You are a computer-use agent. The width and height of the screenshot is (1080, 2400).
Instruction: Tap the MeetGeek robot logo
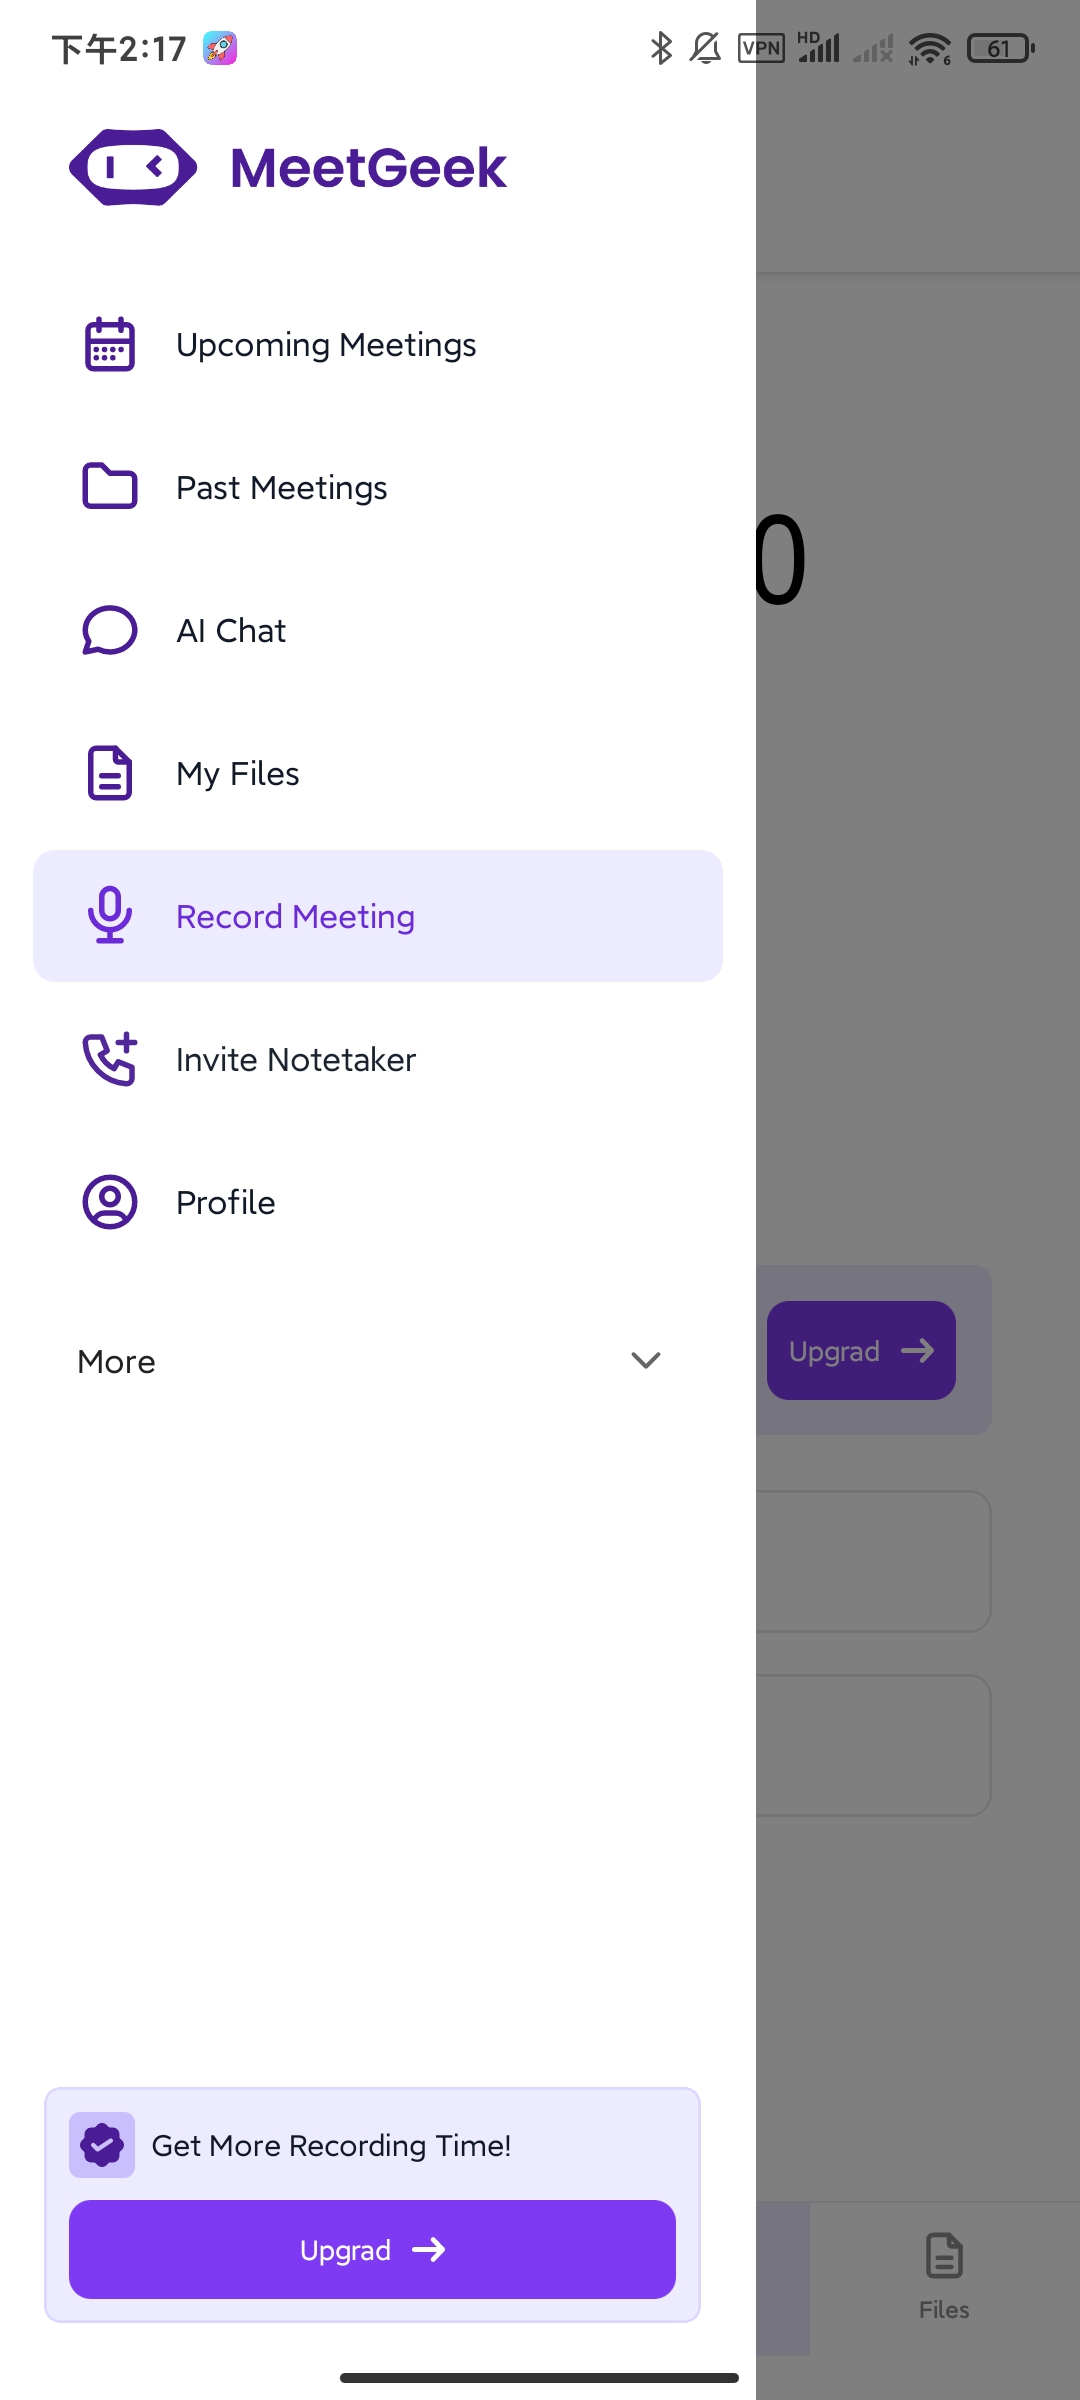point(133,167)
